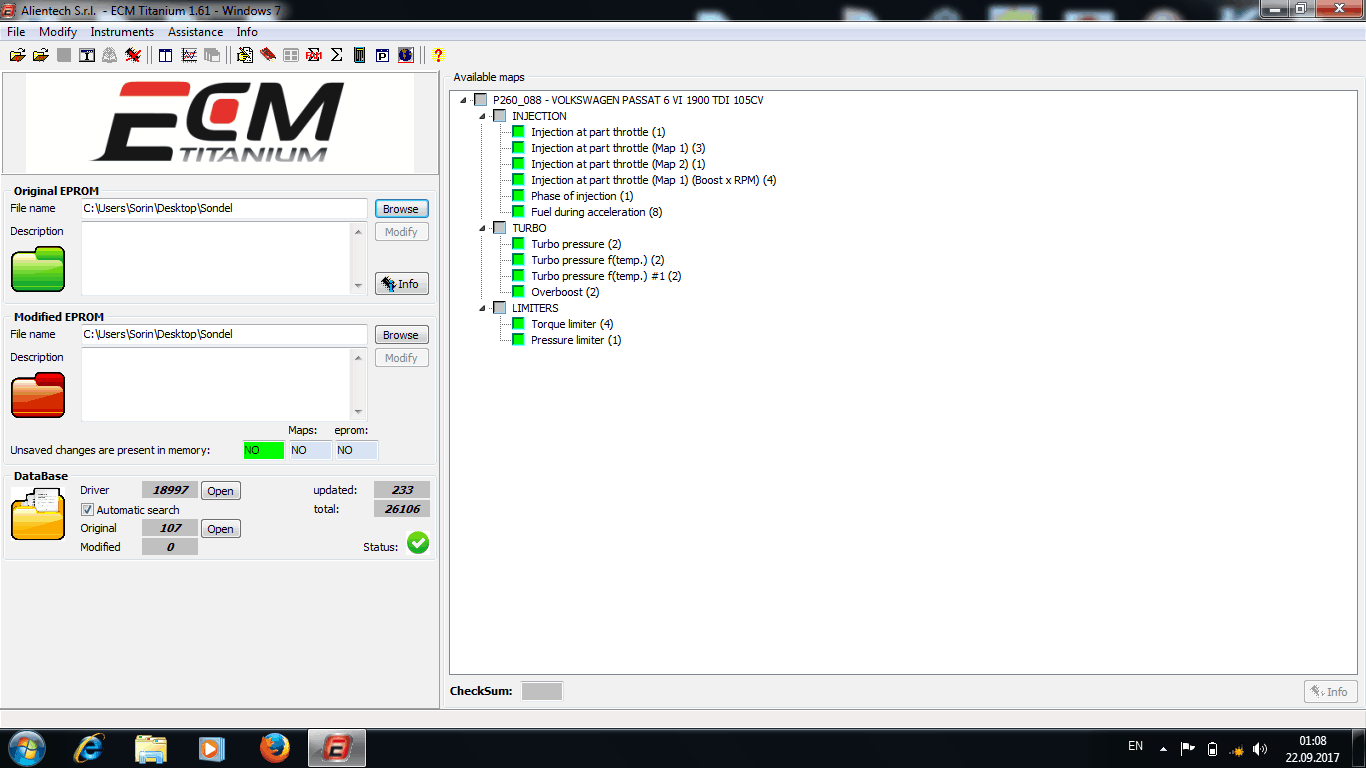Screen dimensions: 1366x768
Task: Click the greyed stacked windows toolbar icon
Action: pos(212,55)
